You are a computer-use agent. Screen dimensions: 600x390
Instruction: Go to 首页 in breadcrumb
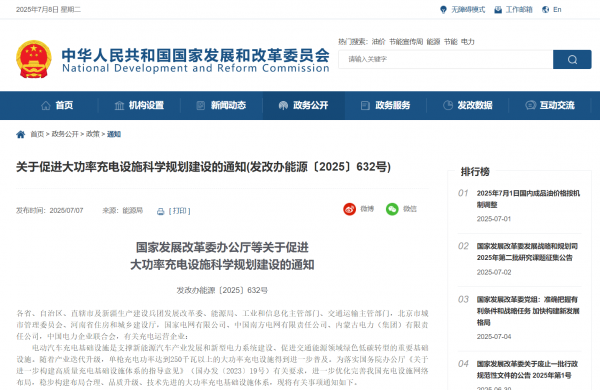tap(37, 134)
